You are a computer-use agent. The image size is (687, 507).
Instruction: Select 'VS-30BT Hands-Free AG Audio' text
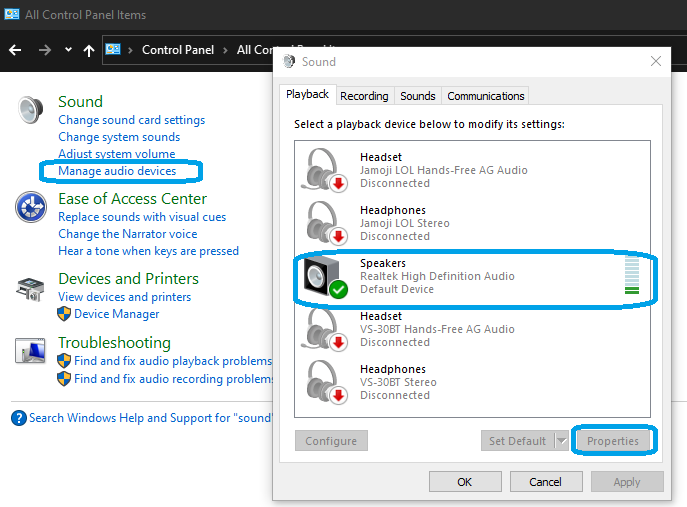click(437, 329)
